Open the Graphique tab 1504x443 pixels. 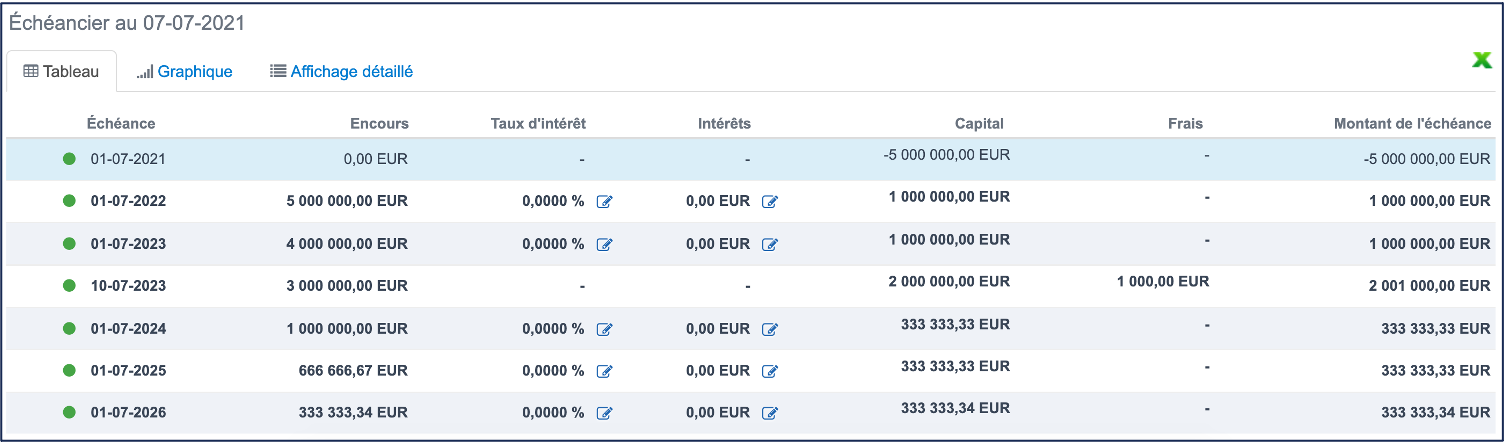click(x=184, y=72)
